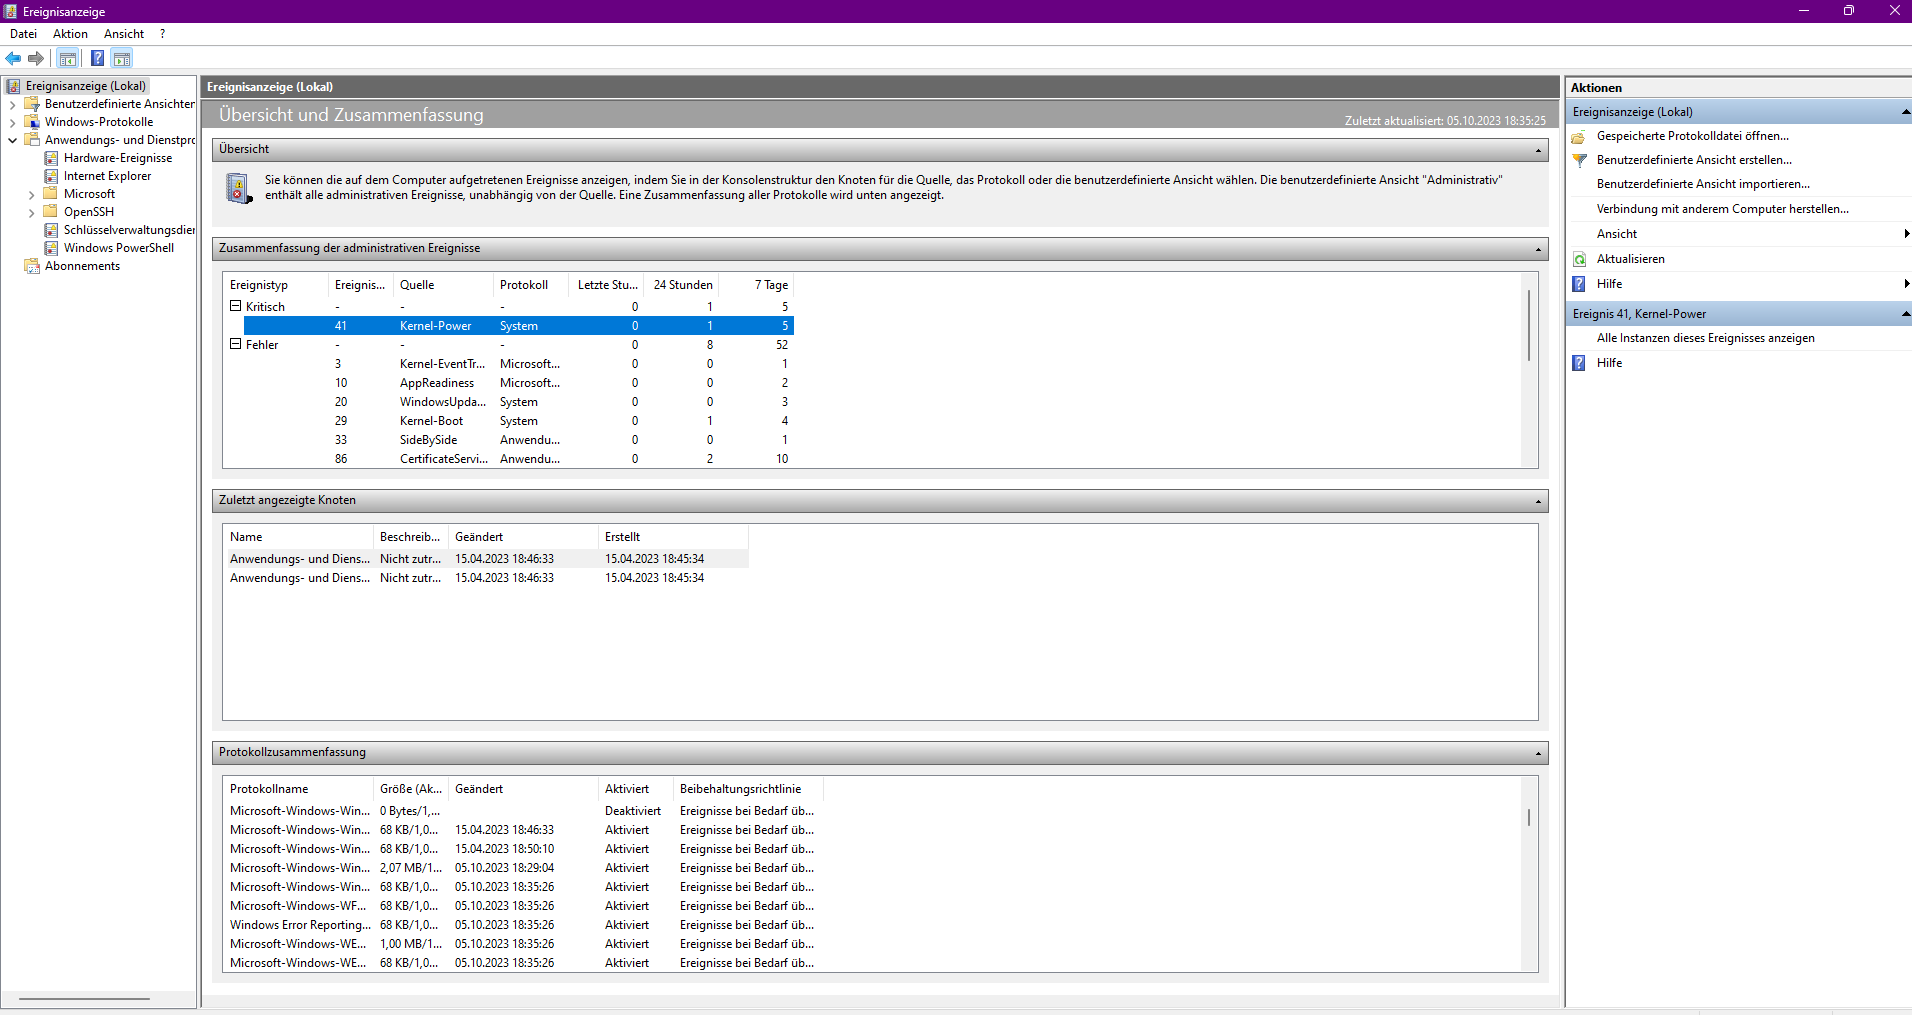This screenshot has height=1015, width=1912.
Task: Select the Kernel-Power event 41 row
Action: pyautogui.click(x=518, y=326)
